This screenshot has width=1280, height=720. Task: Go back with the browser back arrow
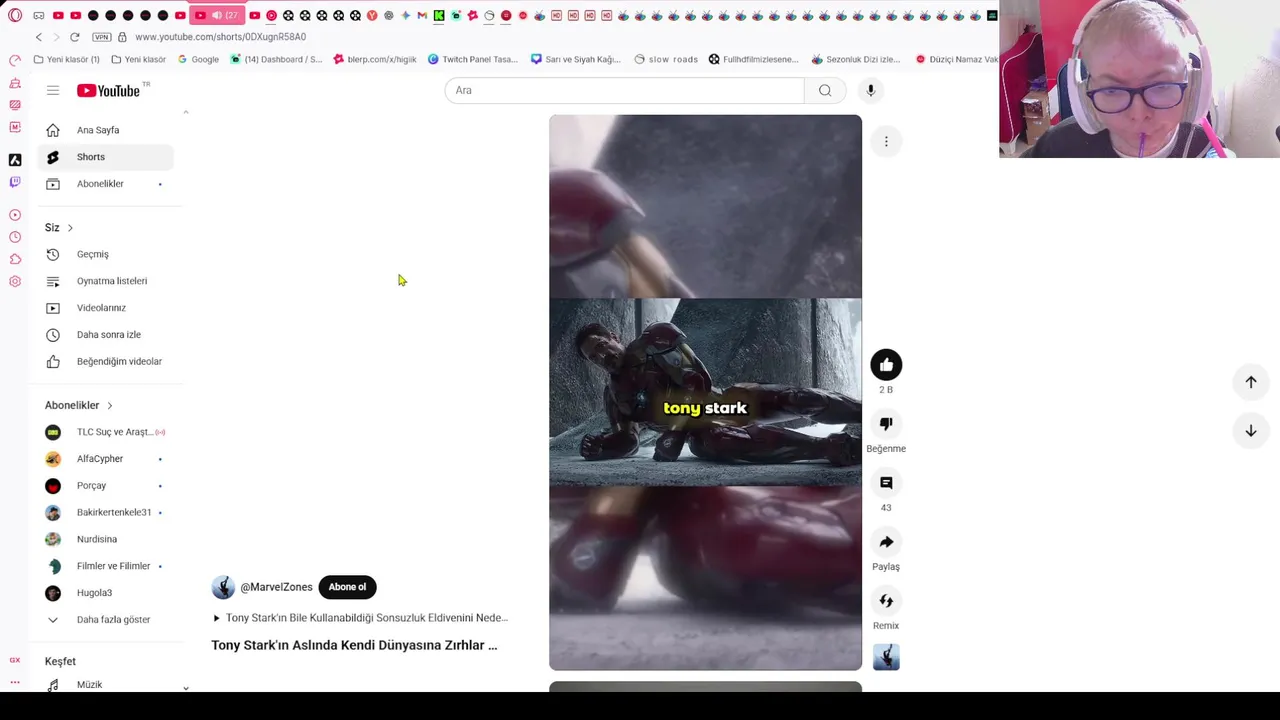point(39,37)
